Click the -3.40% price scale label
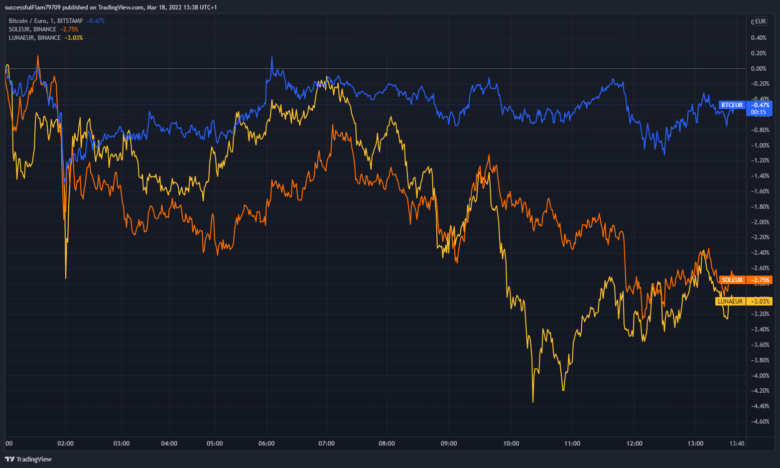780x468 pixels. [760, 329]
